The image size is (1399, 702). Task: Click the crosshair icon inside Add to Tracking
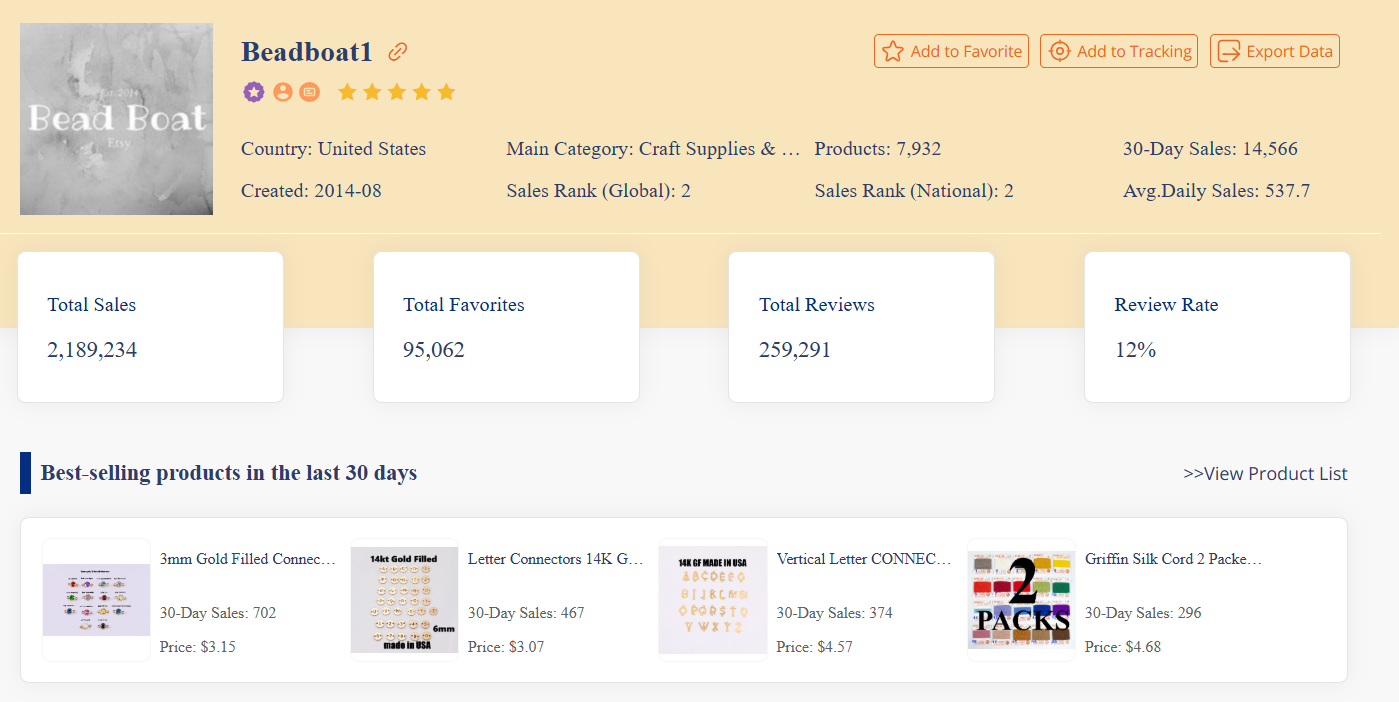1058,50
